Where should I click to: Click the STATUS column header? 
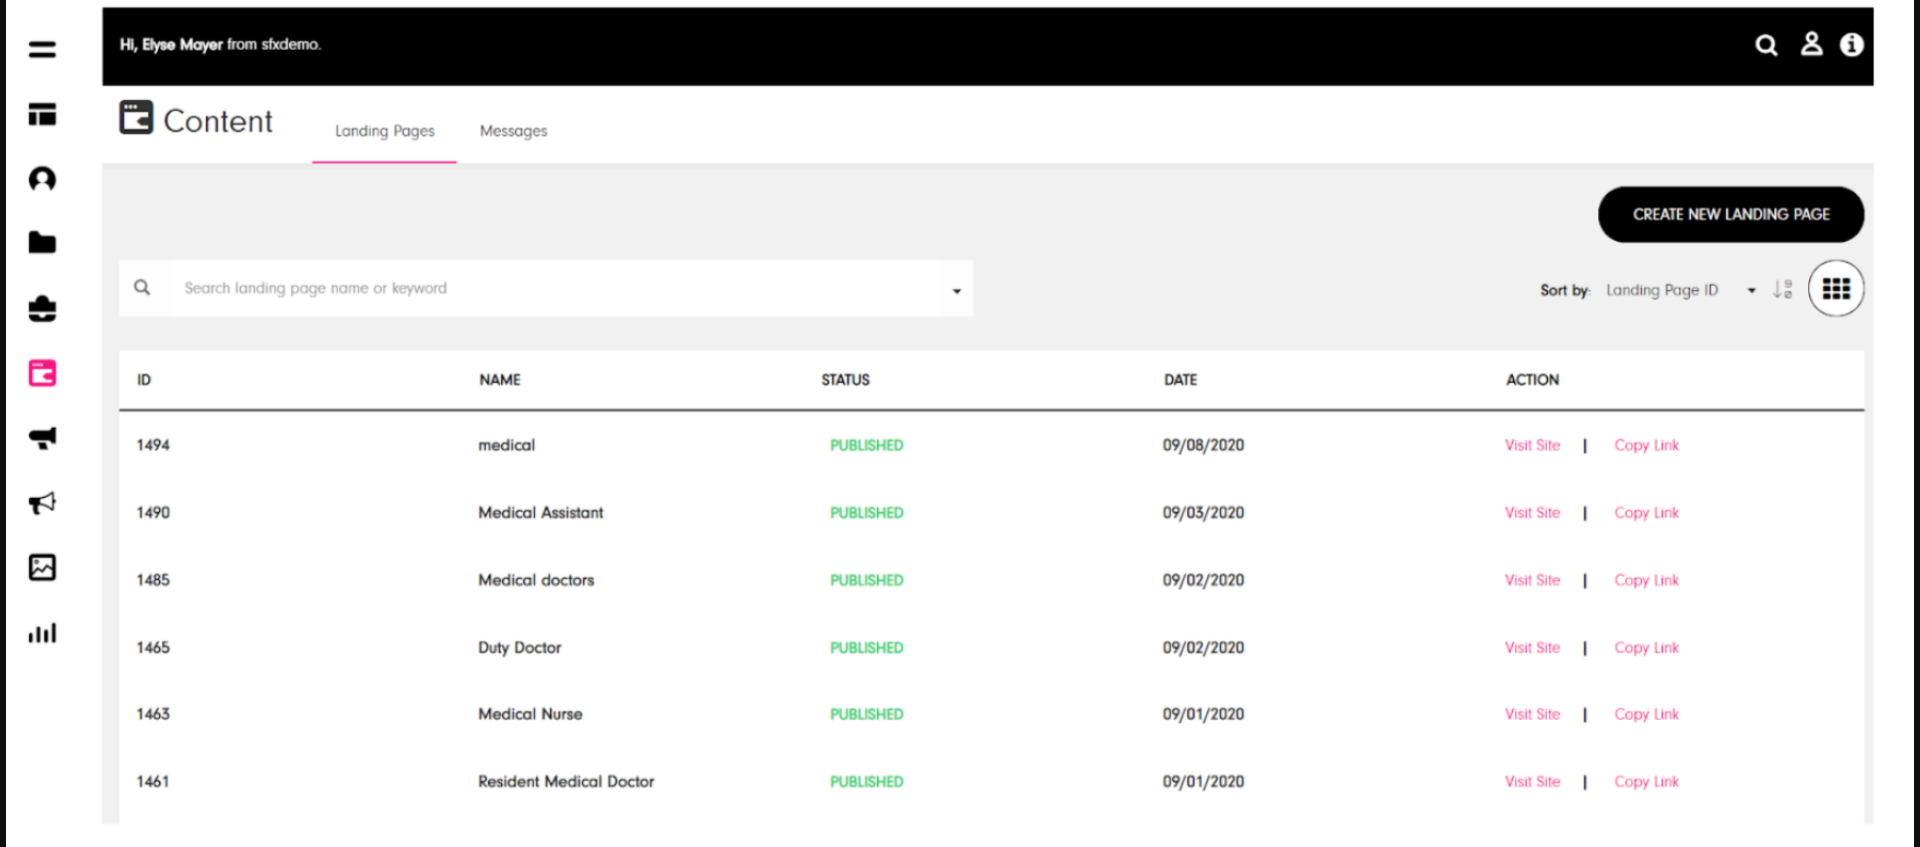click(845, 380)
